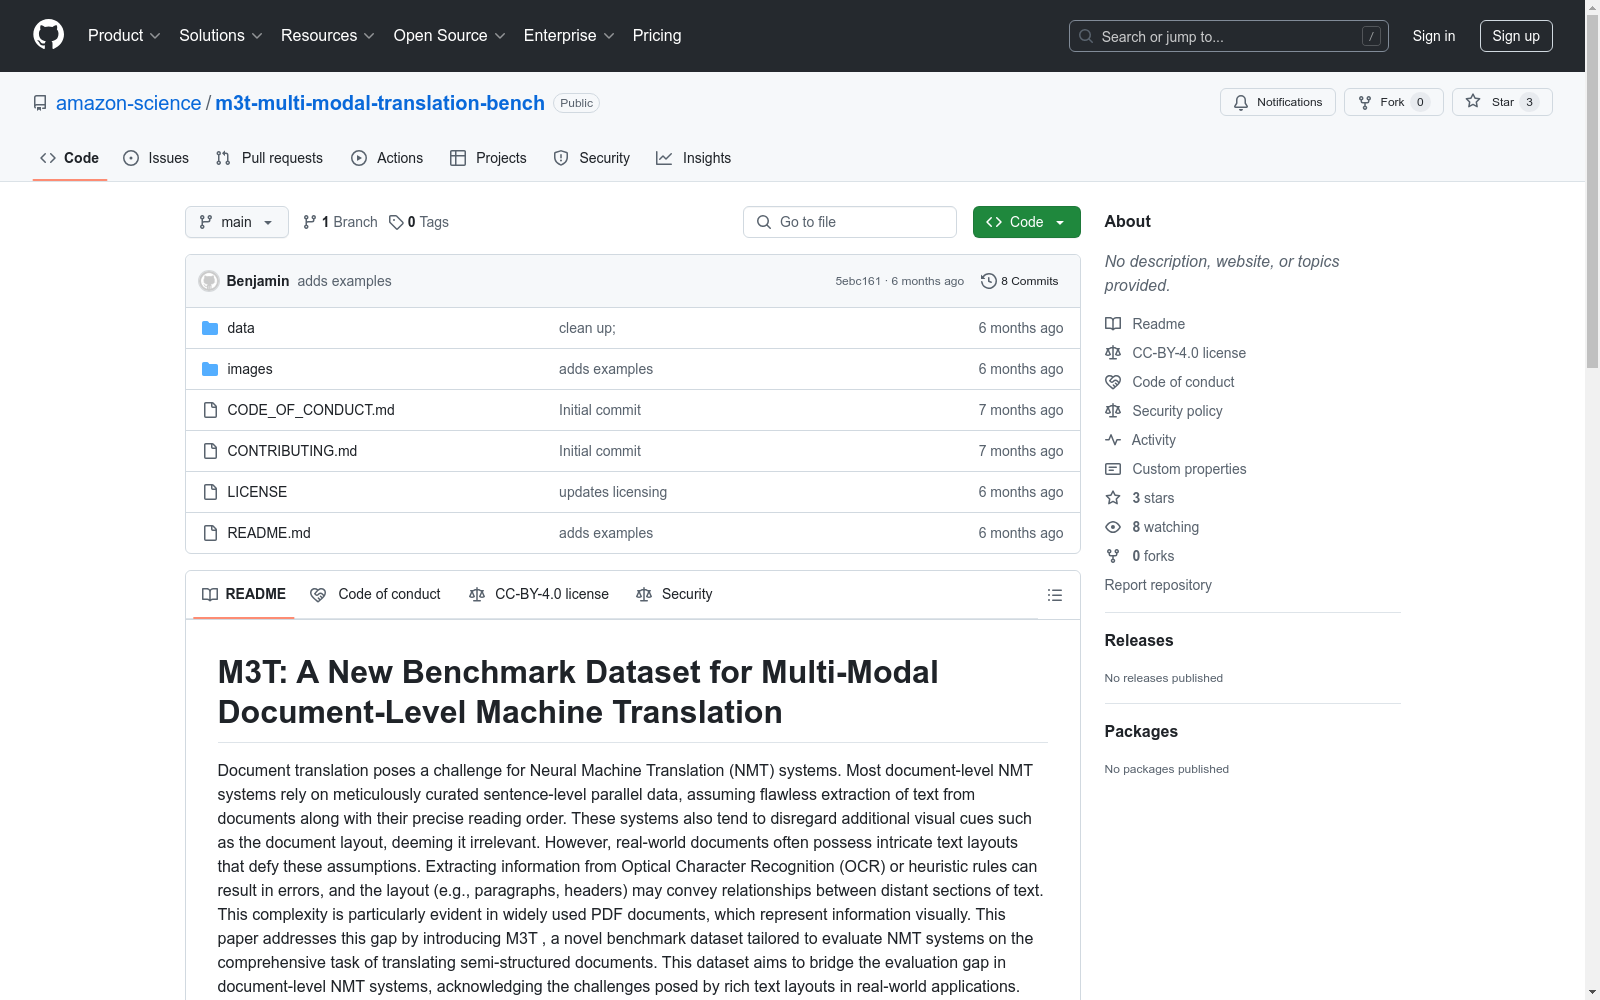This screenshot has height=1000, width=1600.
Task: Open the 'adds examples' commit message for images
Action: [x=606, y=369]
